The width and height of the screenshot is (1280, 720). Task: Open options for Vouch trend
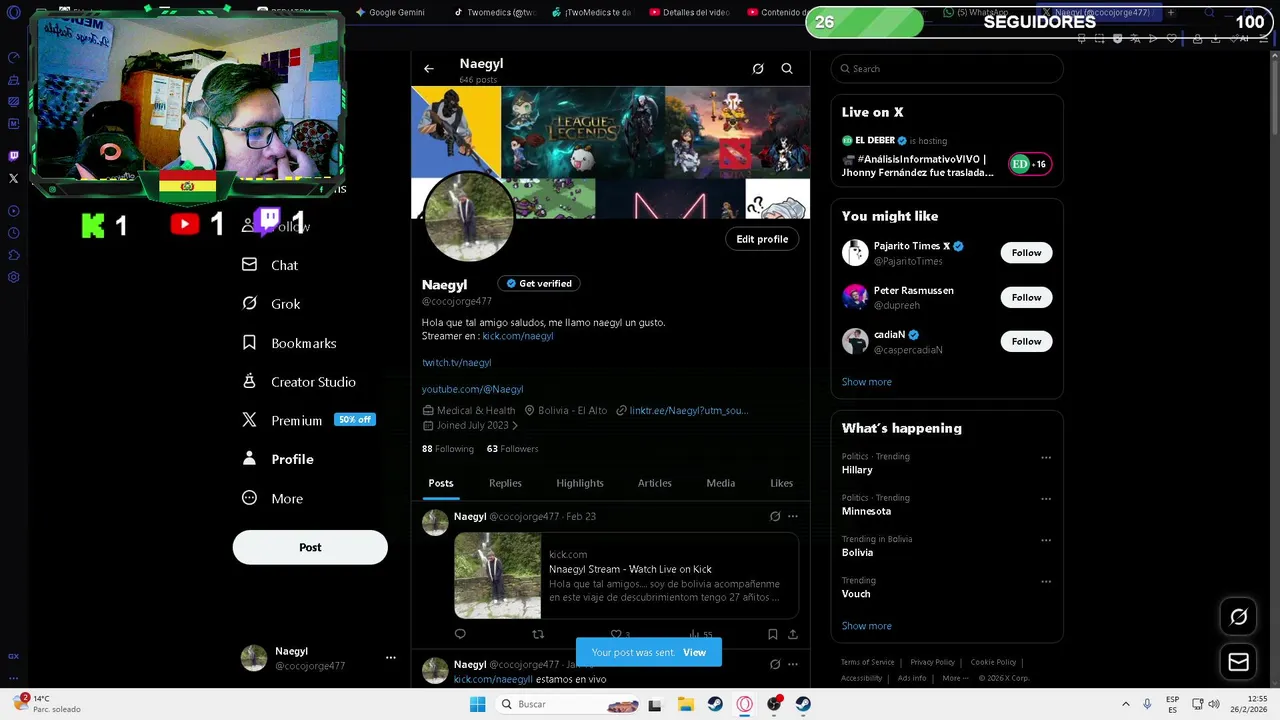click(x=1046, y=582)
